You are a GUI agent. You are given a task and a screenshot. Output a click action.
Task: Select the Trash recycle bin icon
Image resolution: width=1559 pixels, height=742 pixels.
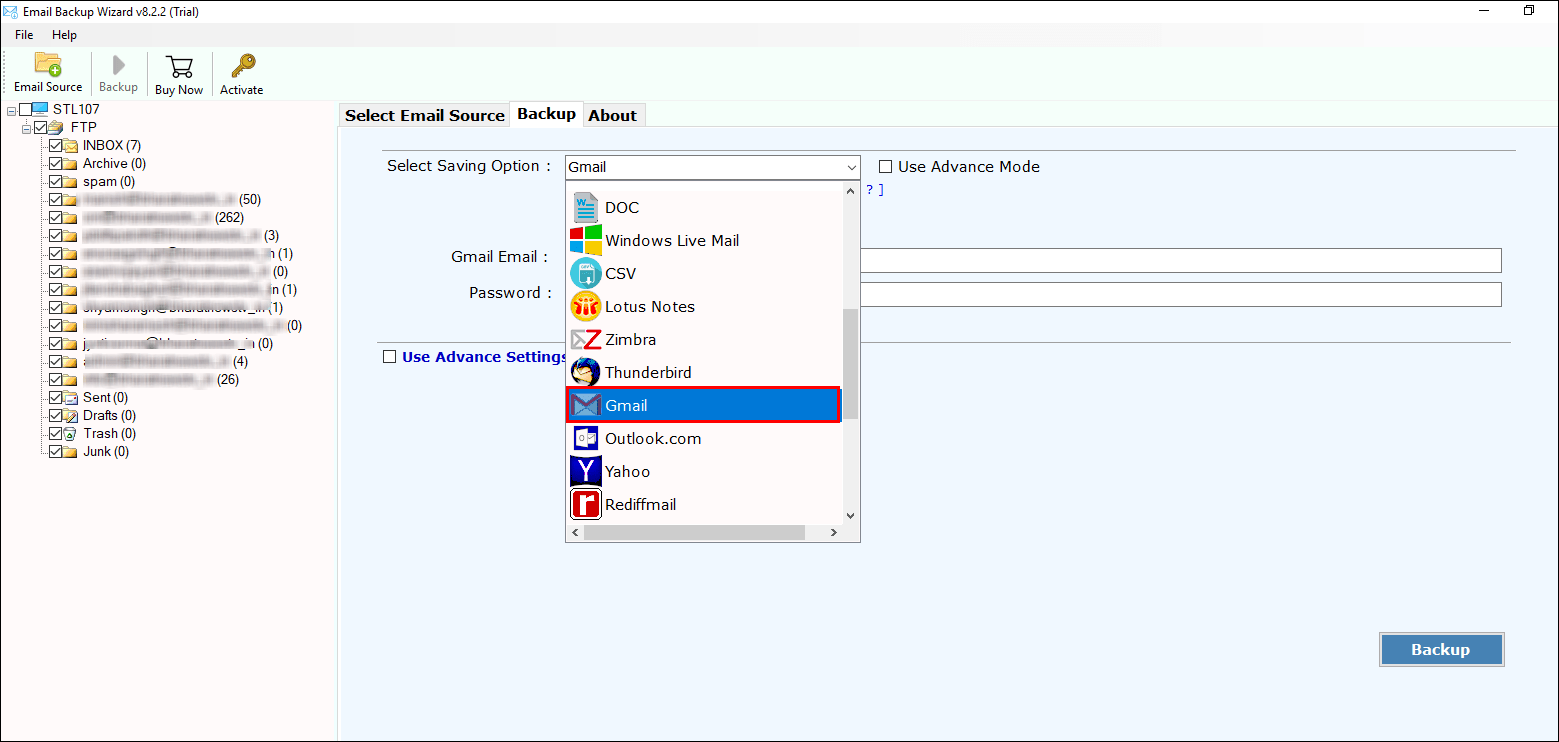coord(71,434)
